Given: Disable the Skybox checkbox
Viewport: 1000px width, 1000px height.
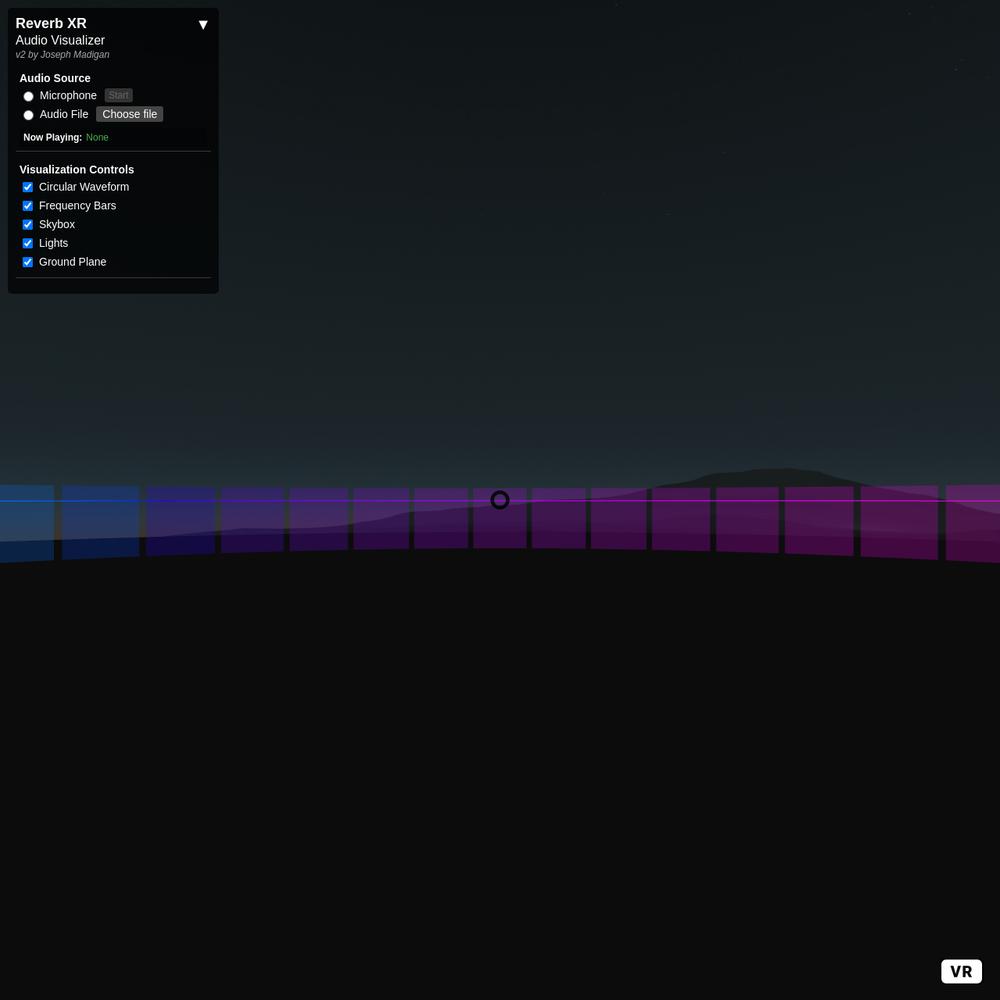Looking at the screenshot, I should 27,224.
